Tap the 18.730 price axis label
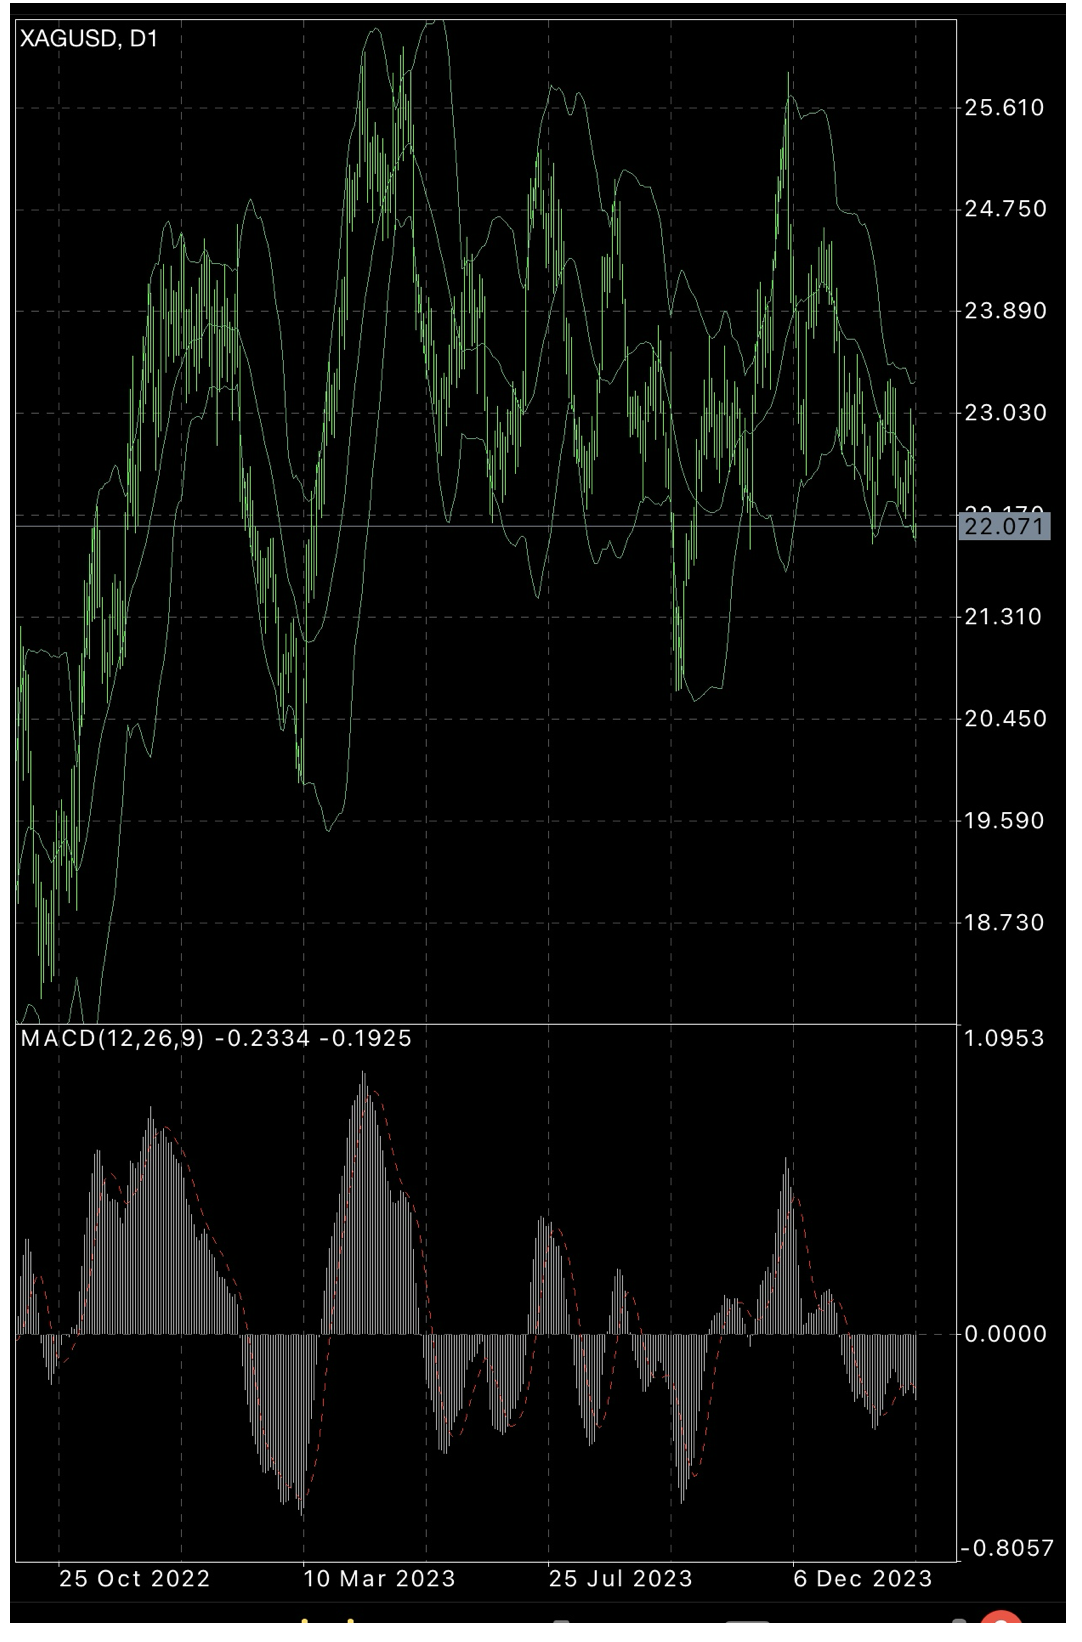 (1004, 923)
